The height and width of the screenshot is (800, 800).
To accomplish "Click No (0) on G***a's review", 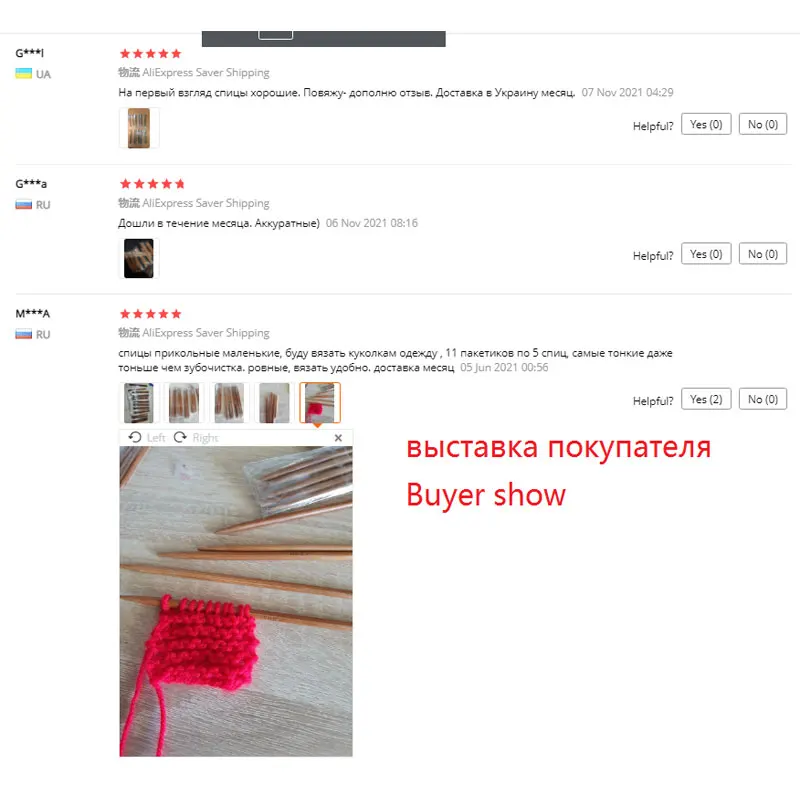I will 763,254.
